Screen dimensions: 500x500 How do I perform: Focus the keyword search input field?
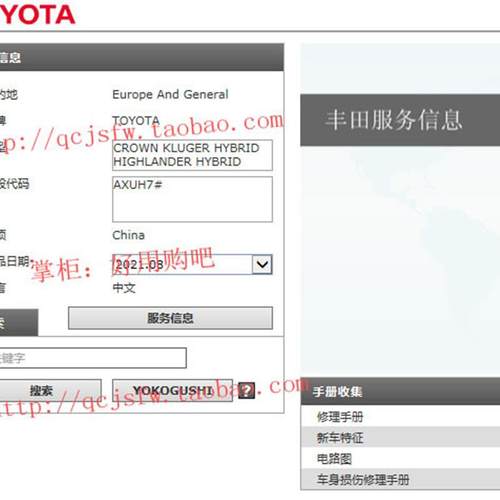pyautogui.click(x=93, y=358)
